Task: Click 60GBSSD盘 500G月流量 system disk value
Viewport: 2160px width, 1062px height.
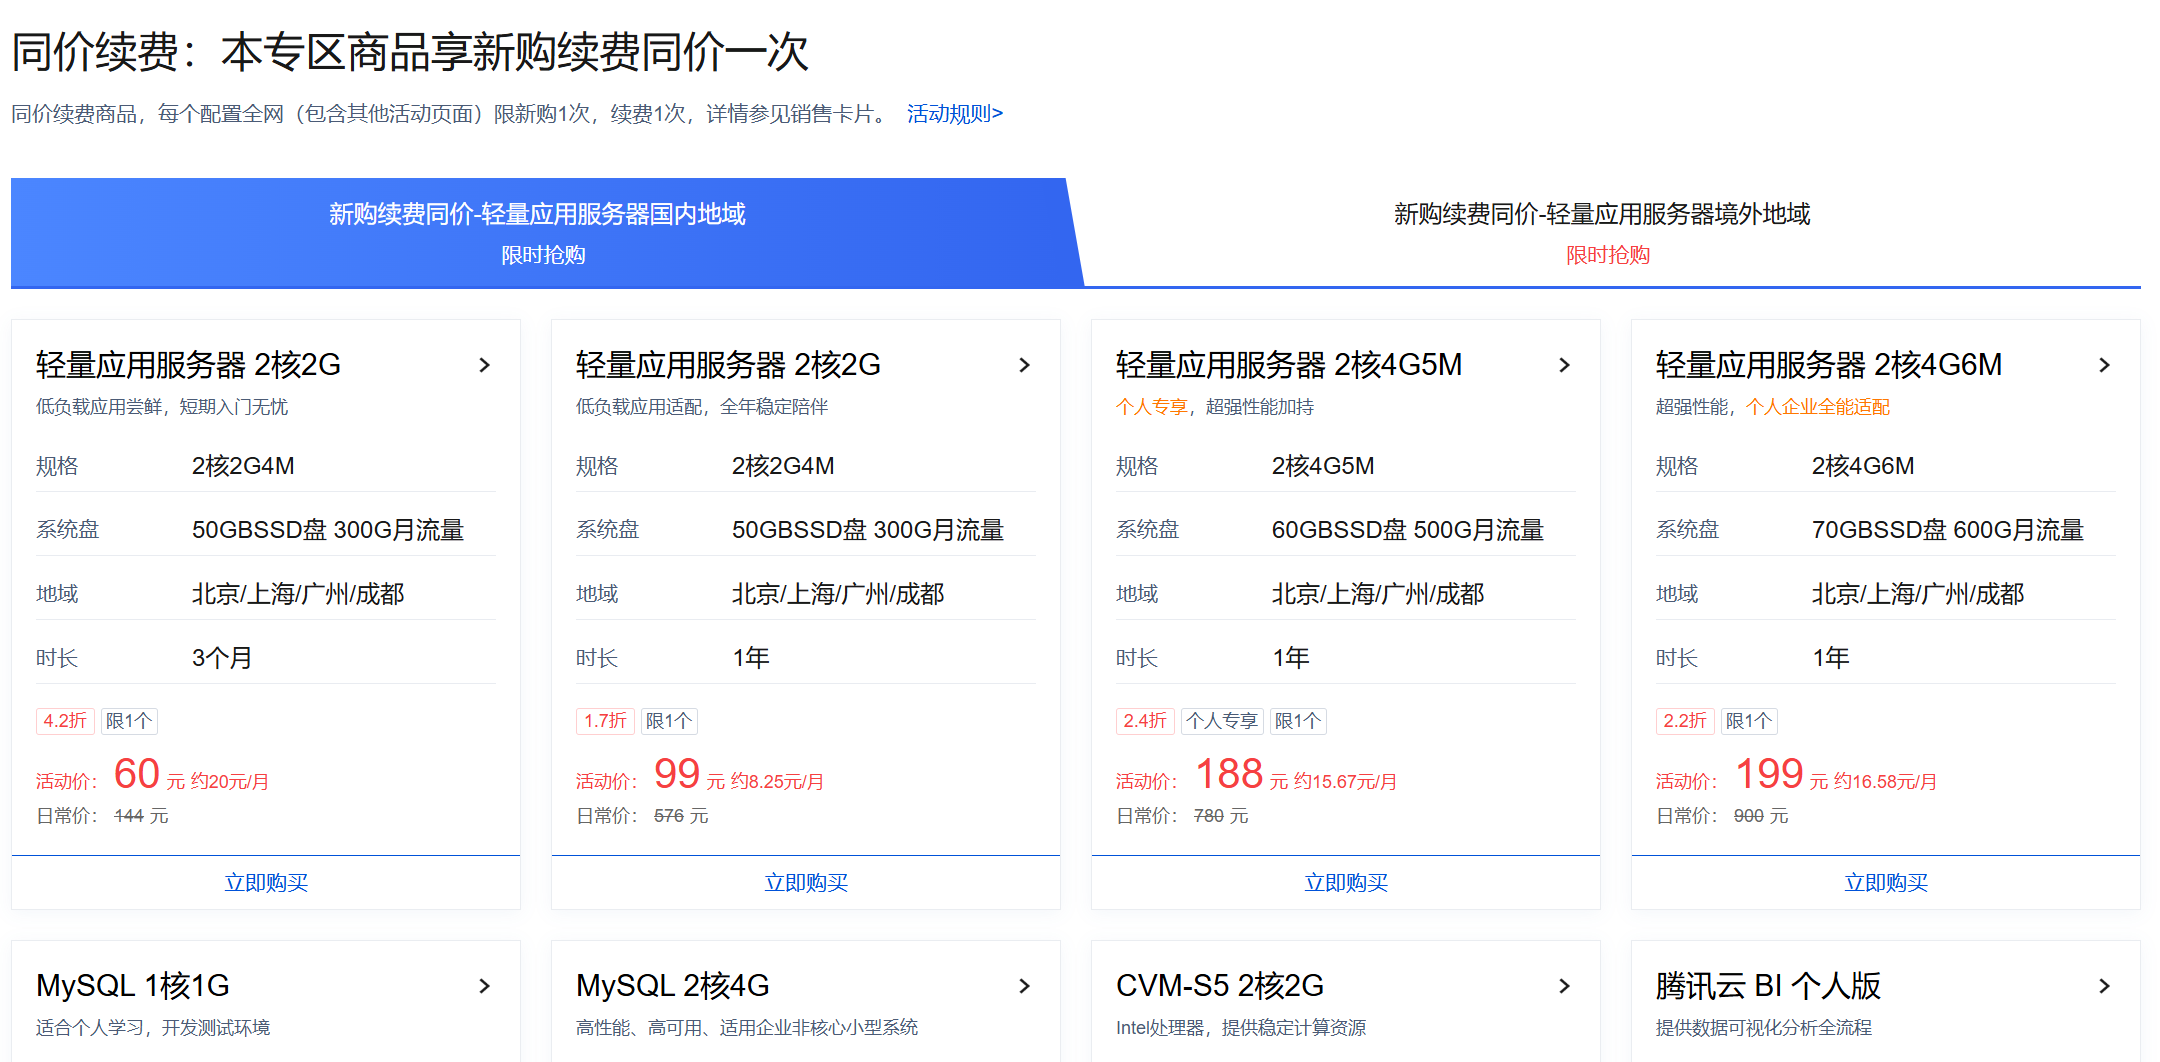Action: click(x=1408, y=530)
